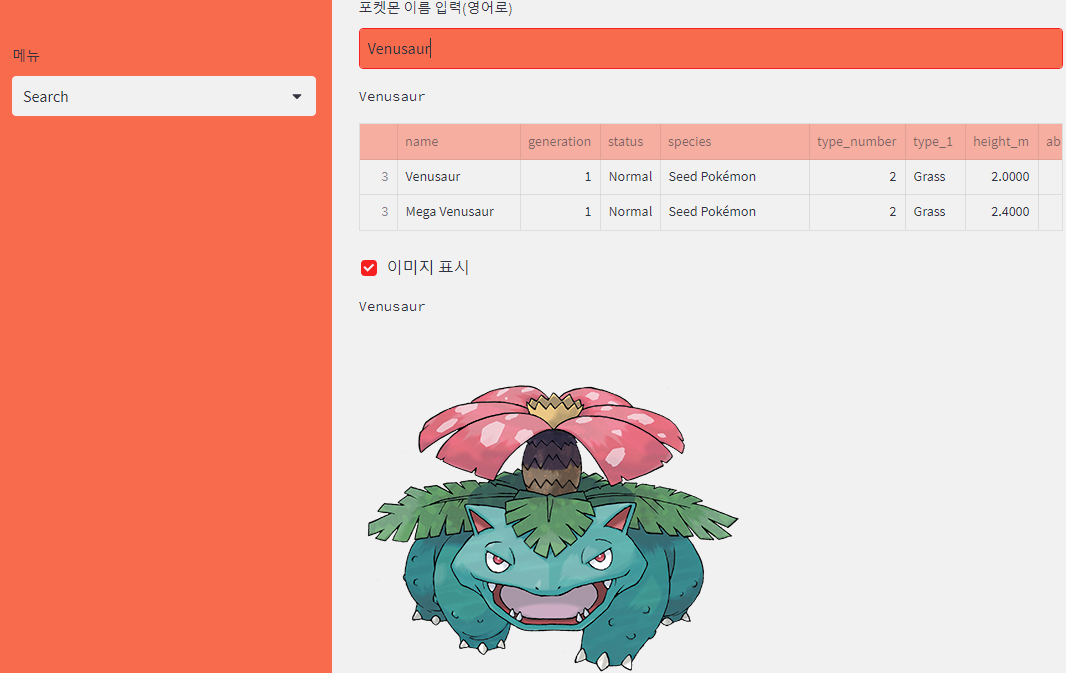Click the generation column header
Screen dimensions: 1066x673
click(x=559, y=141)
